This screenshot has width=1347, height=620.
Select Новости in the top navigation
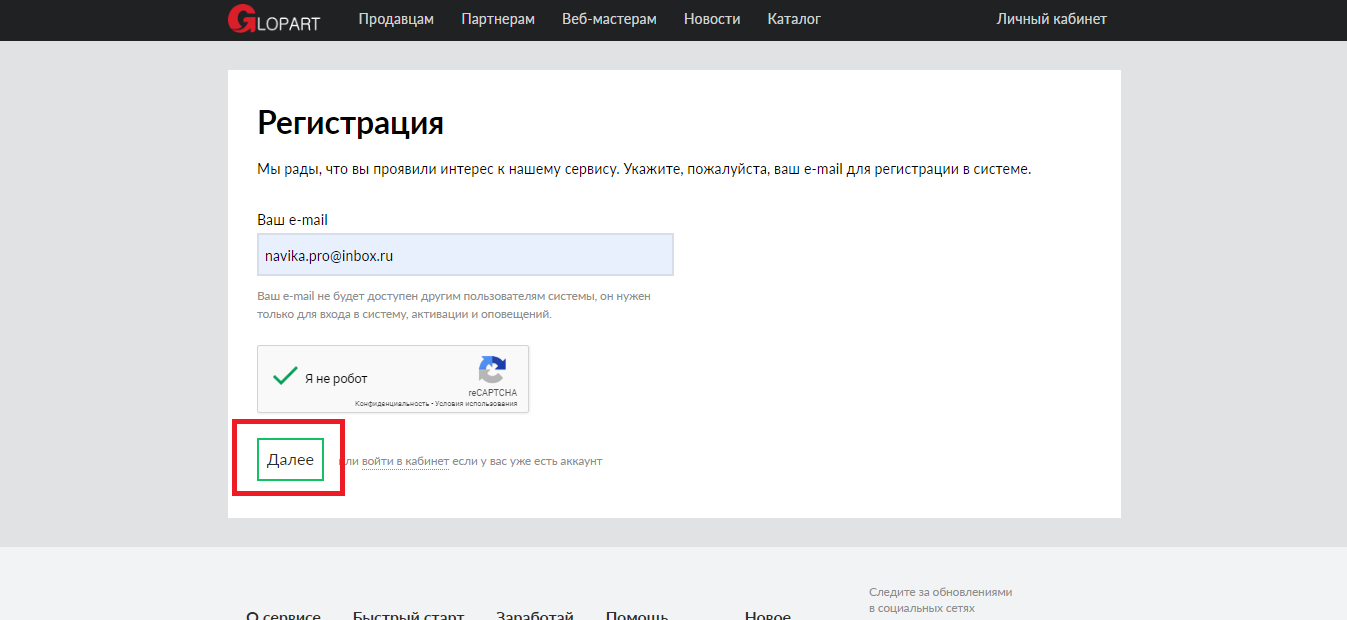712,19
